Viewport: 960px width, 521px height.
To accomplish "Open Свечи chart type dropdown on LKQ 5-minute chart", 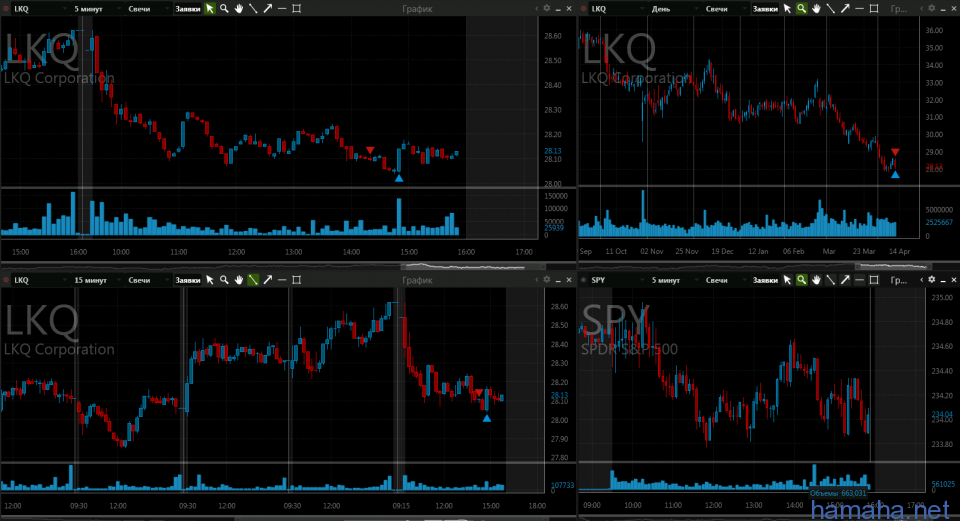I will 148,9.
